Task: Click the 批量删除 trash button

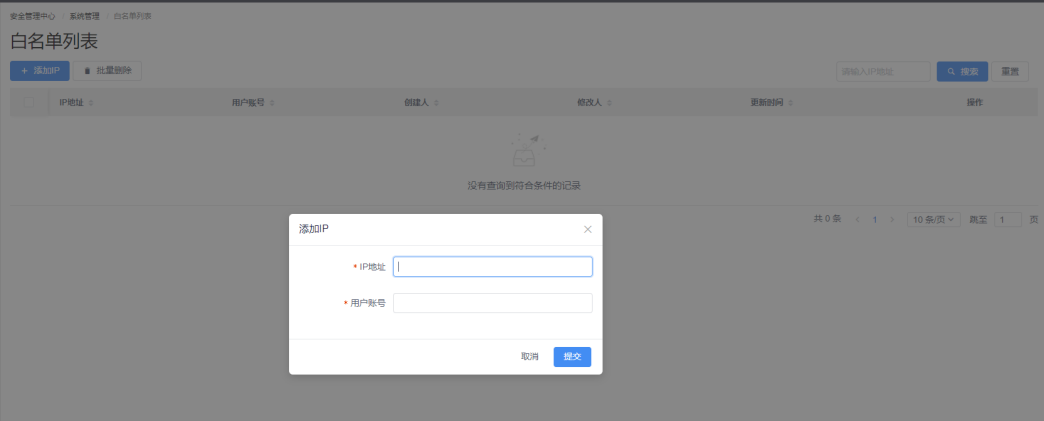Action: click(x=107, y=71)
